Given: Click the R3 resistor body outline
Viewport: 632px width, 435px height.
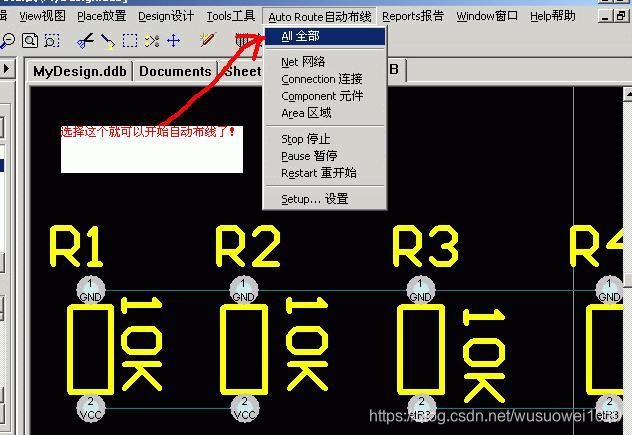Looking at the screenshot, I should pos(421,349).
